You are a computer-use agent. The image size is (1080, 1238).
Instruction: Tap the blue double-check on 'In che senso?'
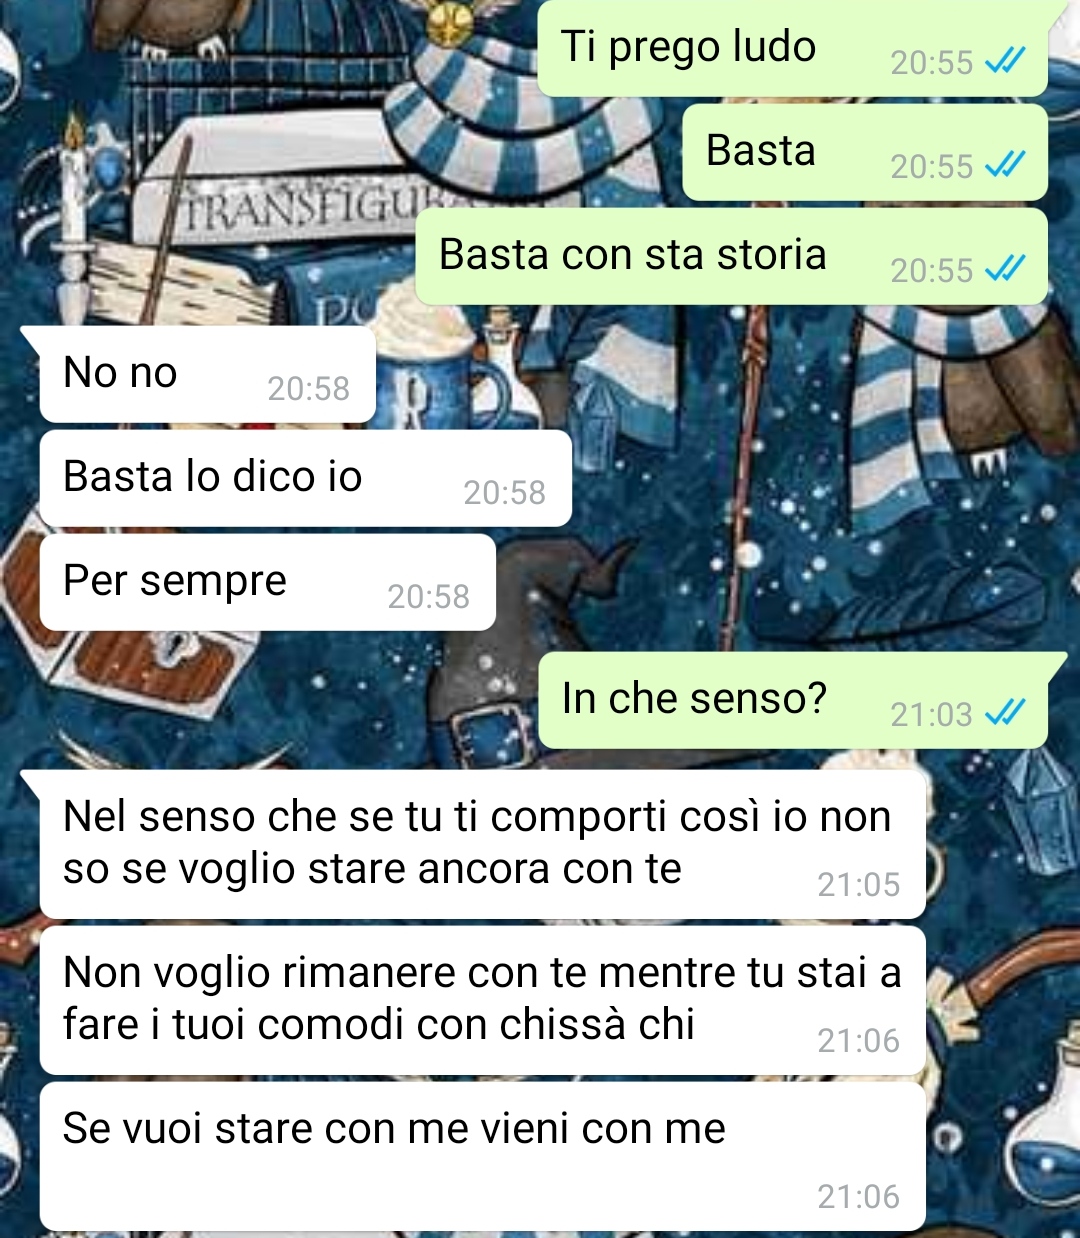(1005, 714)
